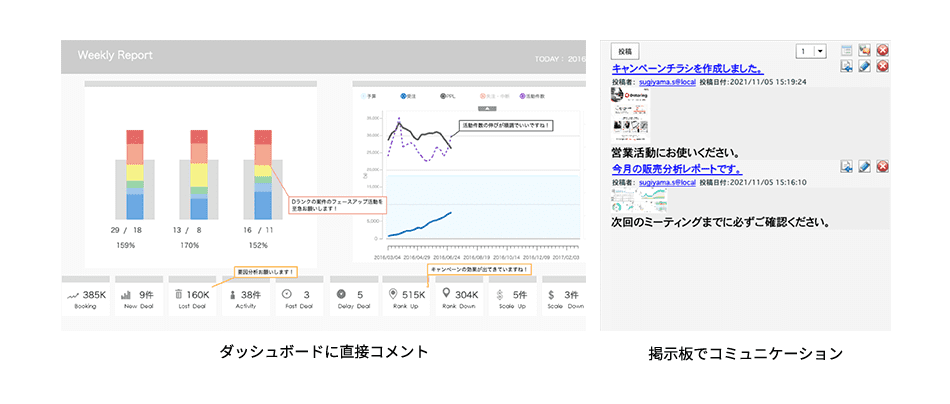
Task: Click the 投稿 post button
Action: click(625, 51)
